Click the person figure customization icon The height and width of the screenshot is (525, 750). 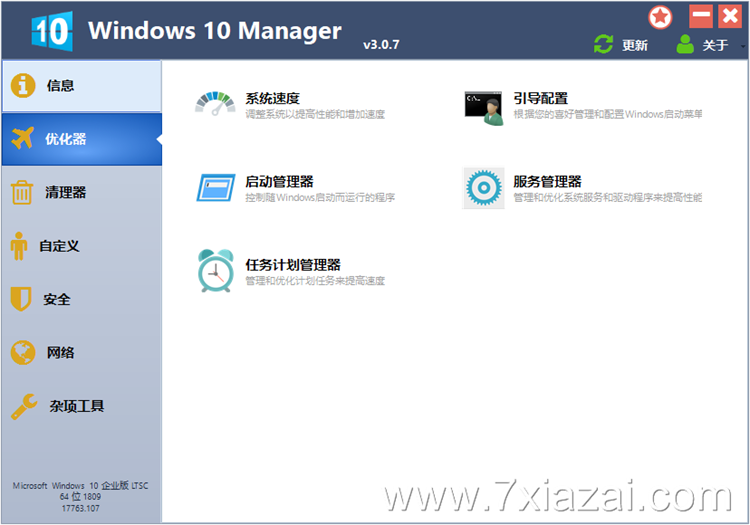click(x=19, y=246)
